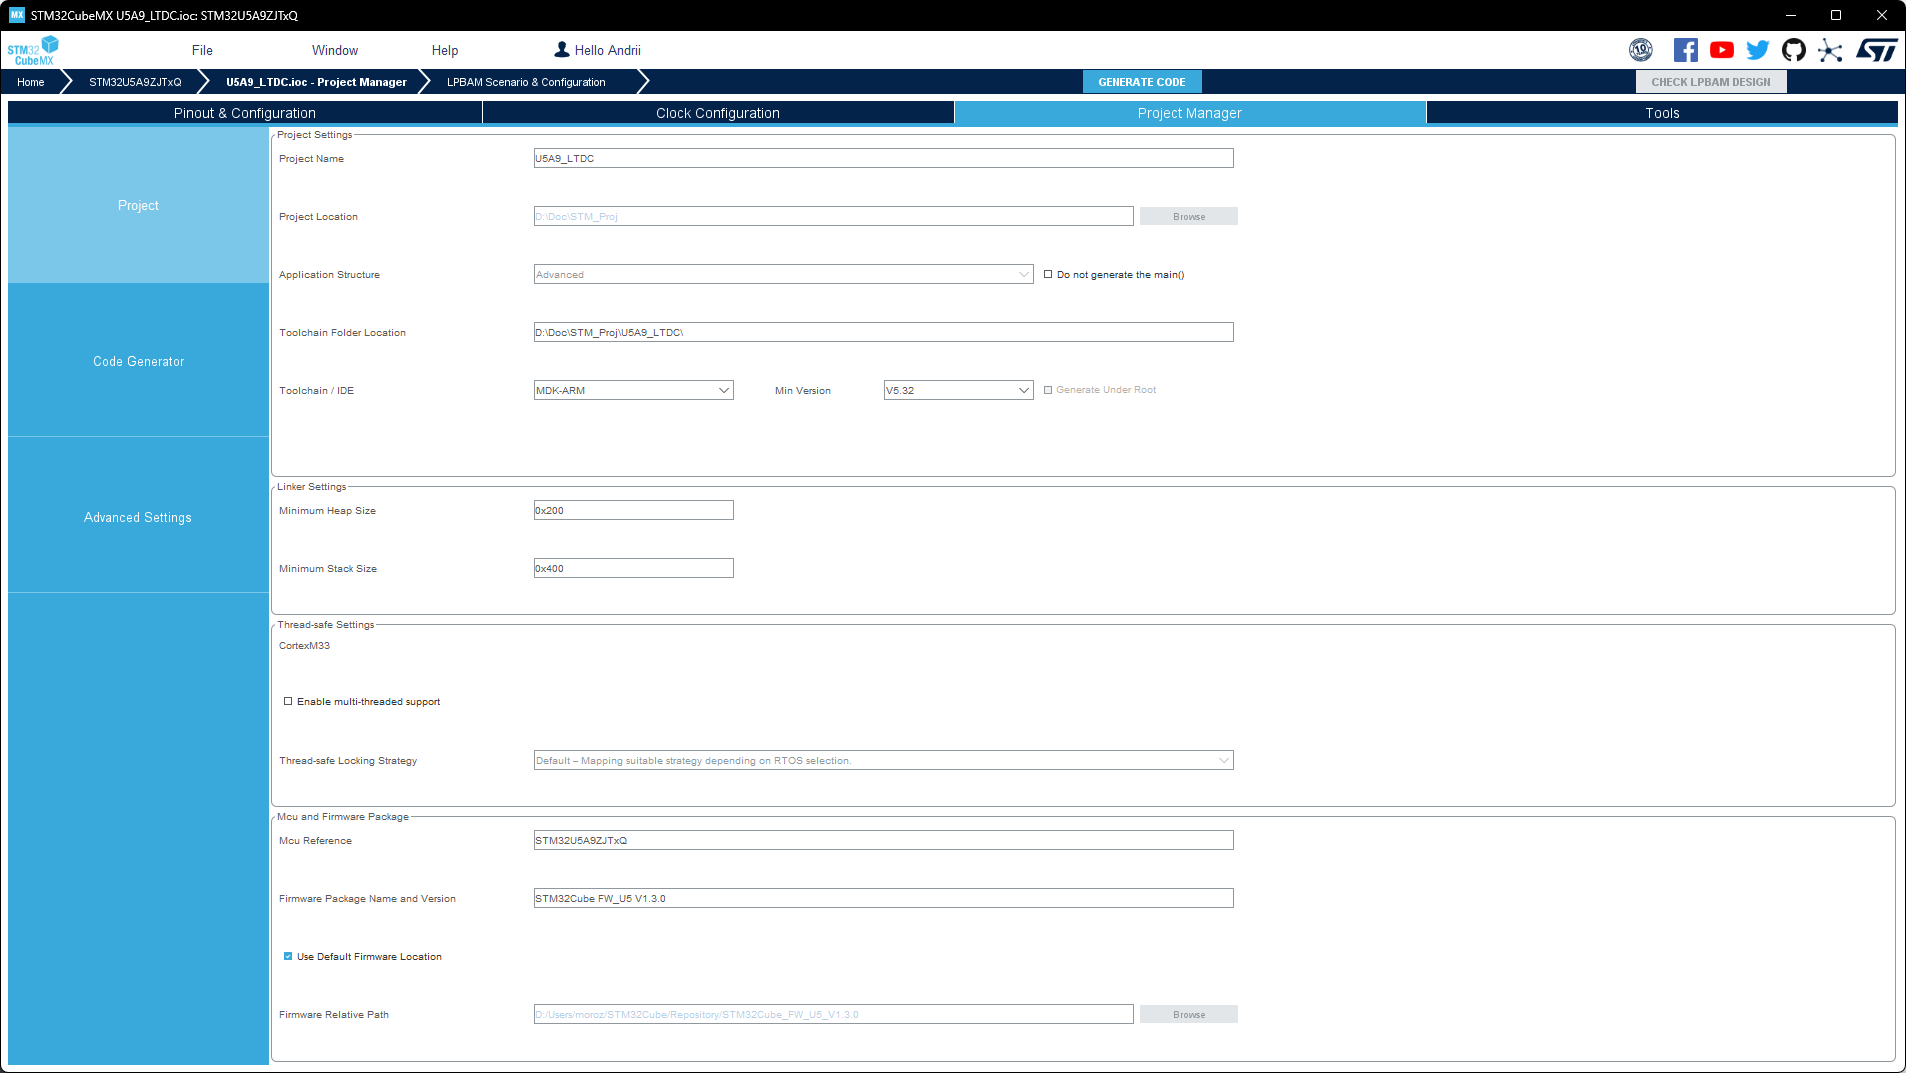Screen dimensions: 1906x1073
Task: Click the Mcu Reference field
Action: (883, 840)
